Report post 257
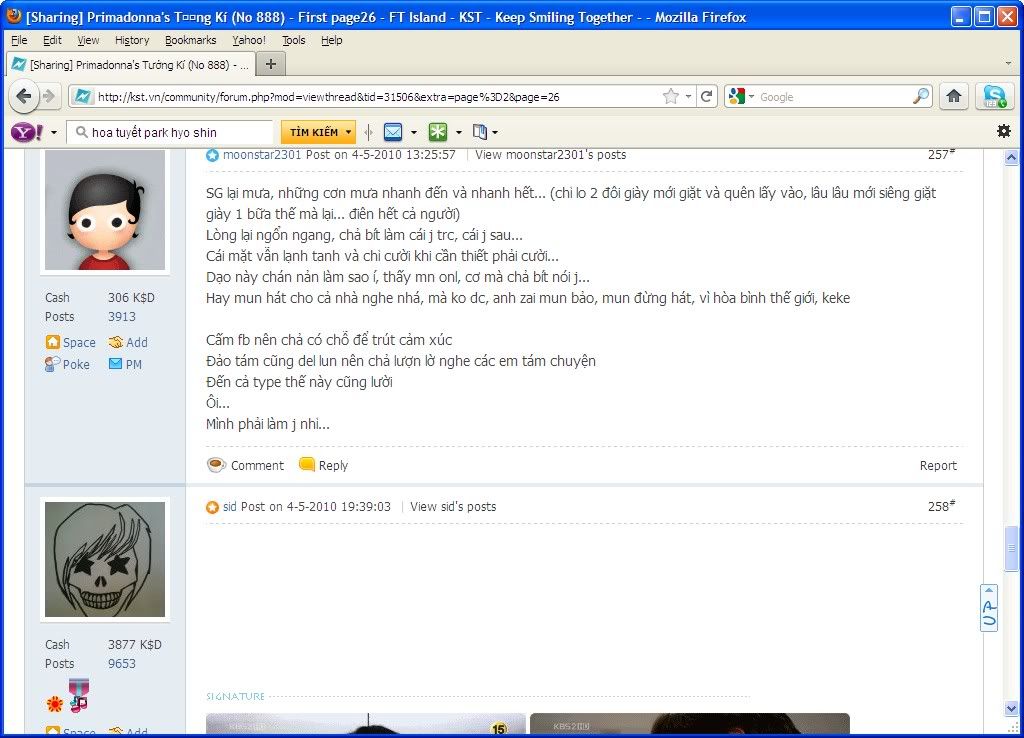 tap(938, 465)
